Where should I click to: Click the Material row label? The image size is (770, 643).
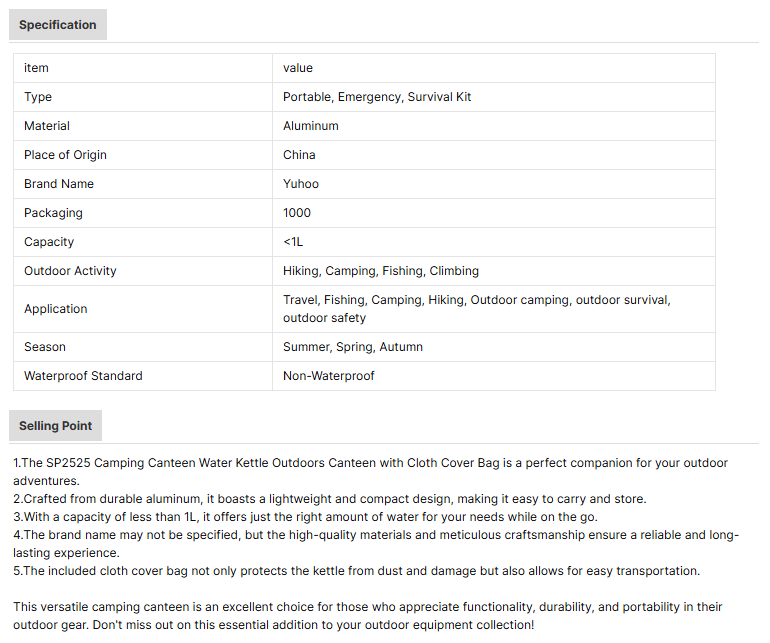click(x=47, y=126)
